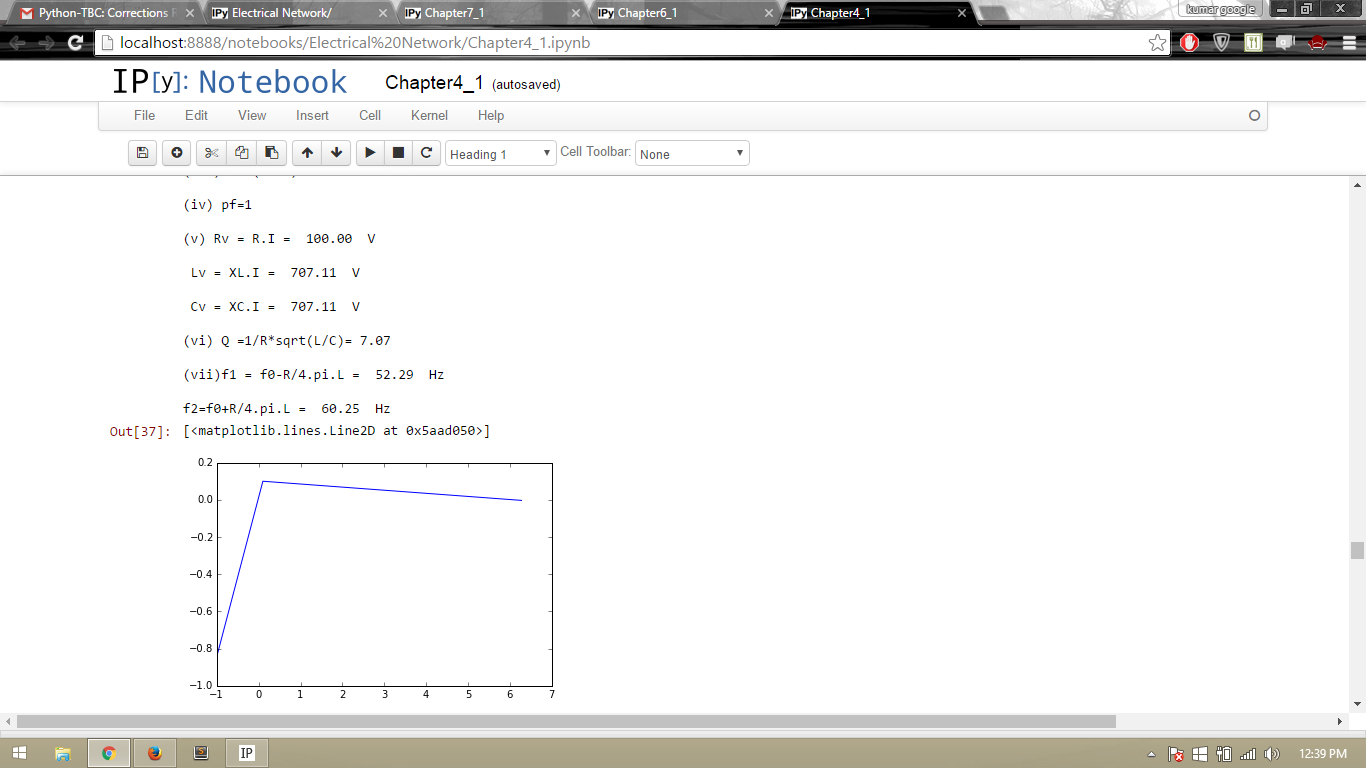This screenshot has height=768, width=1366.
Task: Run the cell with play button
Action: pos(370,153)
